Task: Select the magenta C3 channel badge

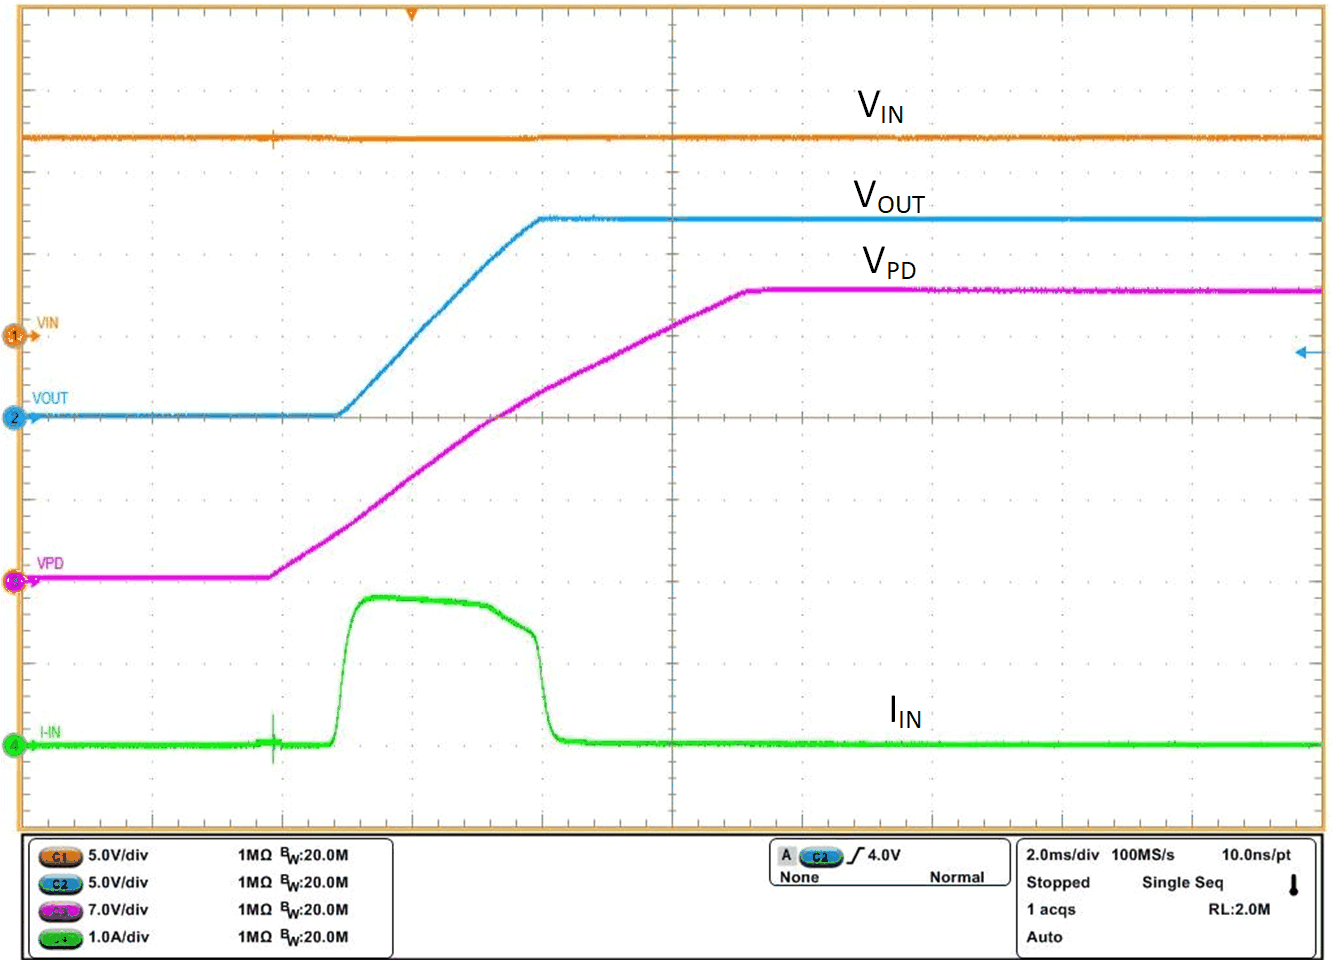Action: [60, 911]
